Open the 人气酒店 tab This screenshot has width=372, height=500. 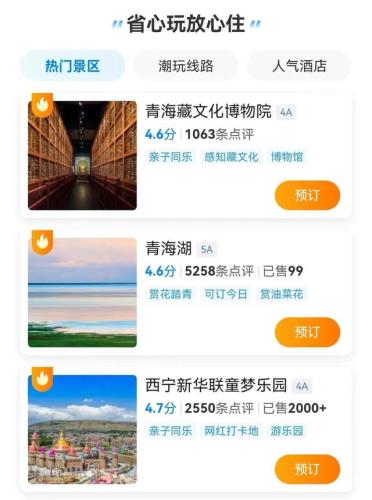[x=299, y=66]
